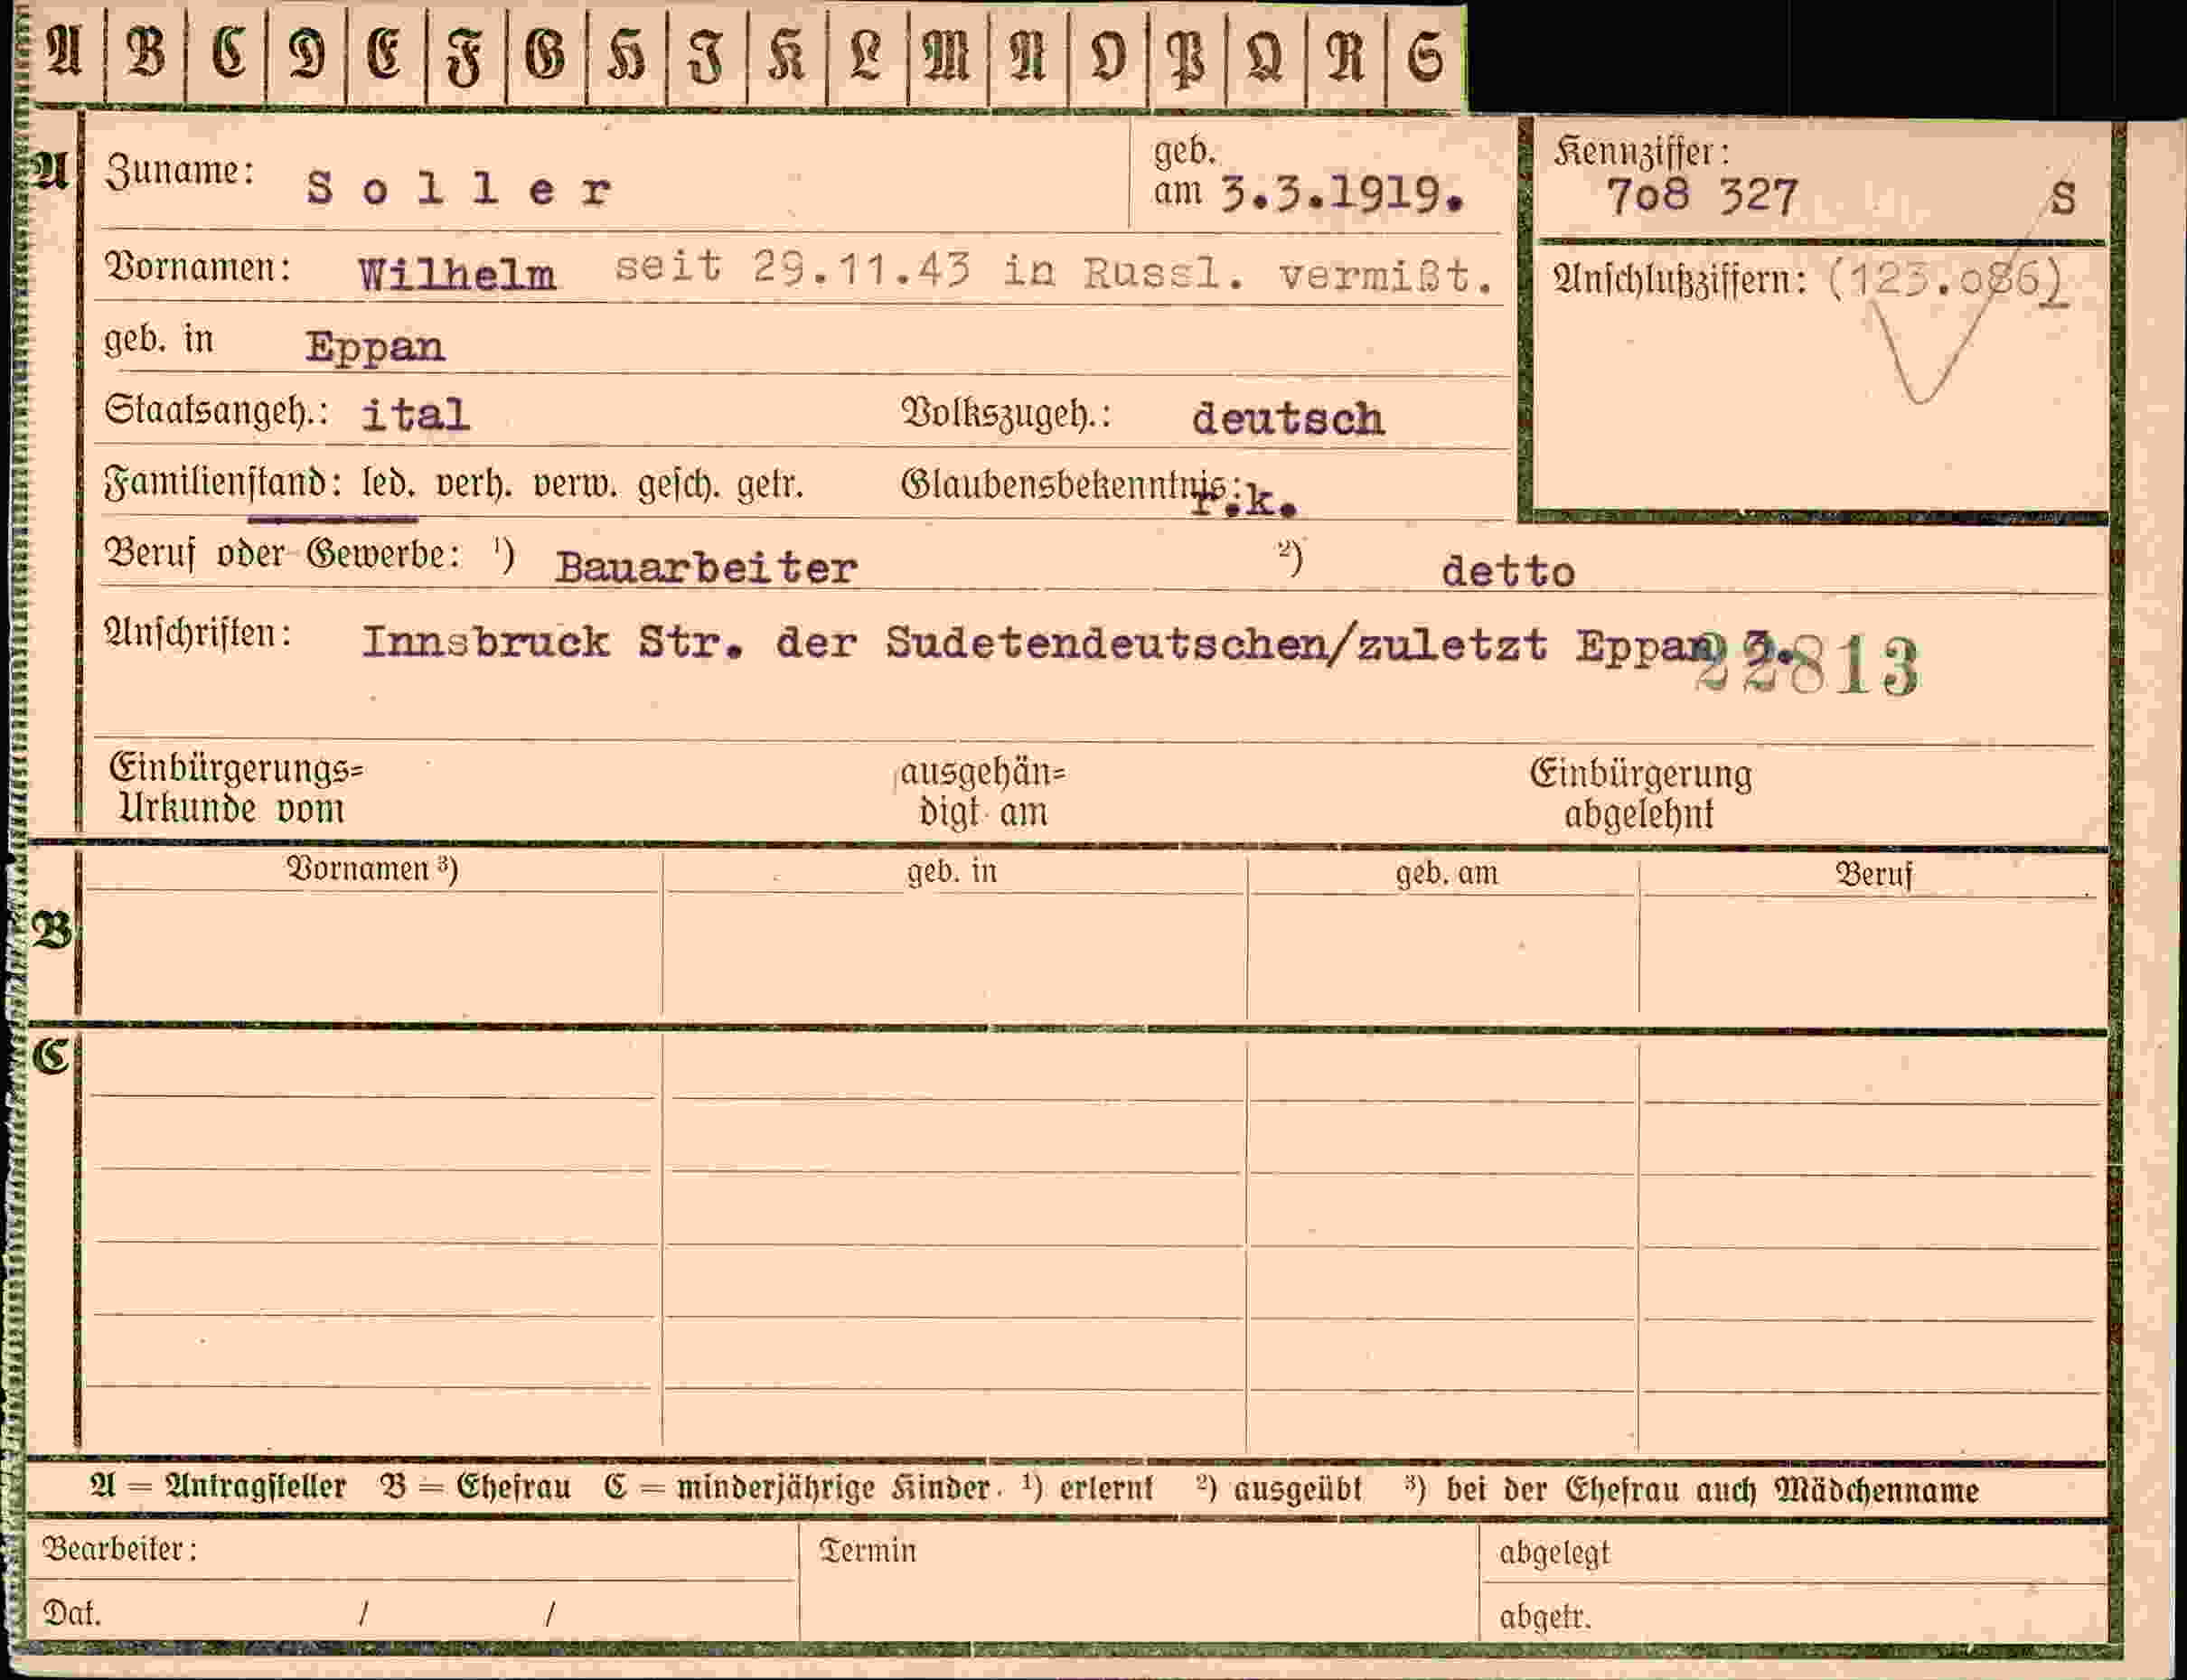Select the last index tab letter S
Screen dimensions: 2187x1680
(x=1424, y=56)
